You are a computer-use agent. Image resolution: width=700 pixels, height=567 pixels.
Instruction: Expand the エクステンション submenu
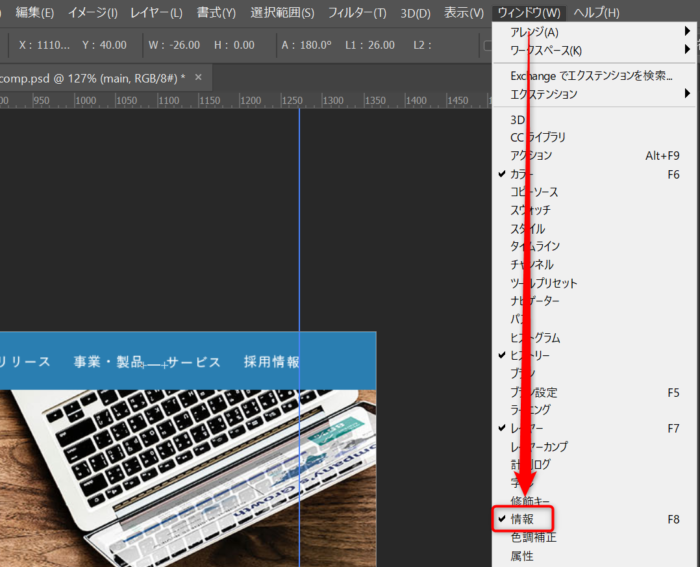point(544,94)
